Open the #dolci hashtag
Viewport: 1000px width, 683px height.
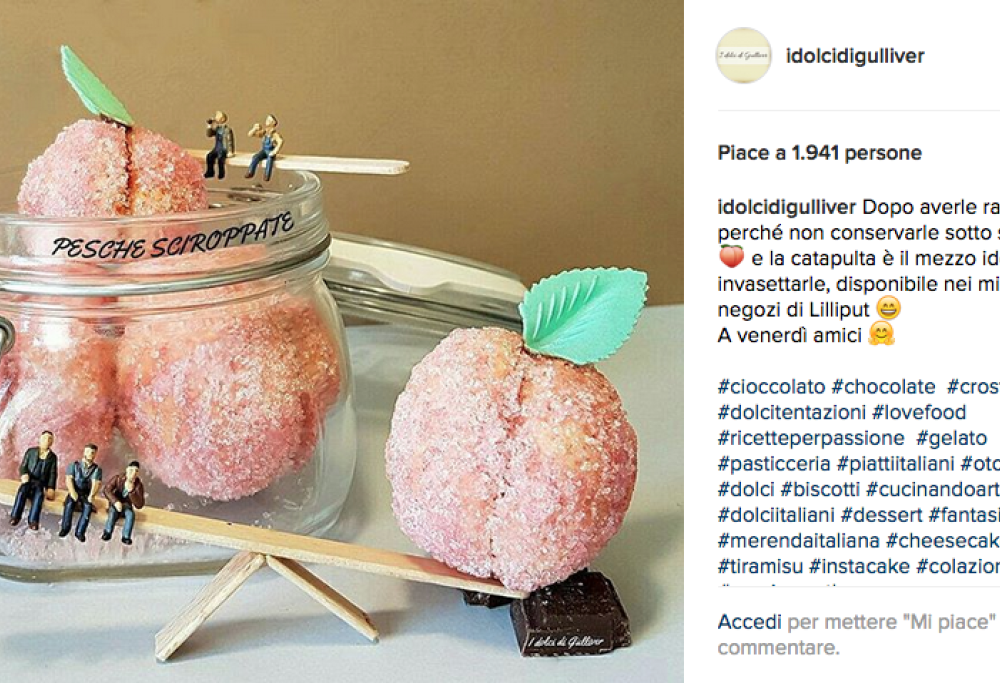746,489
